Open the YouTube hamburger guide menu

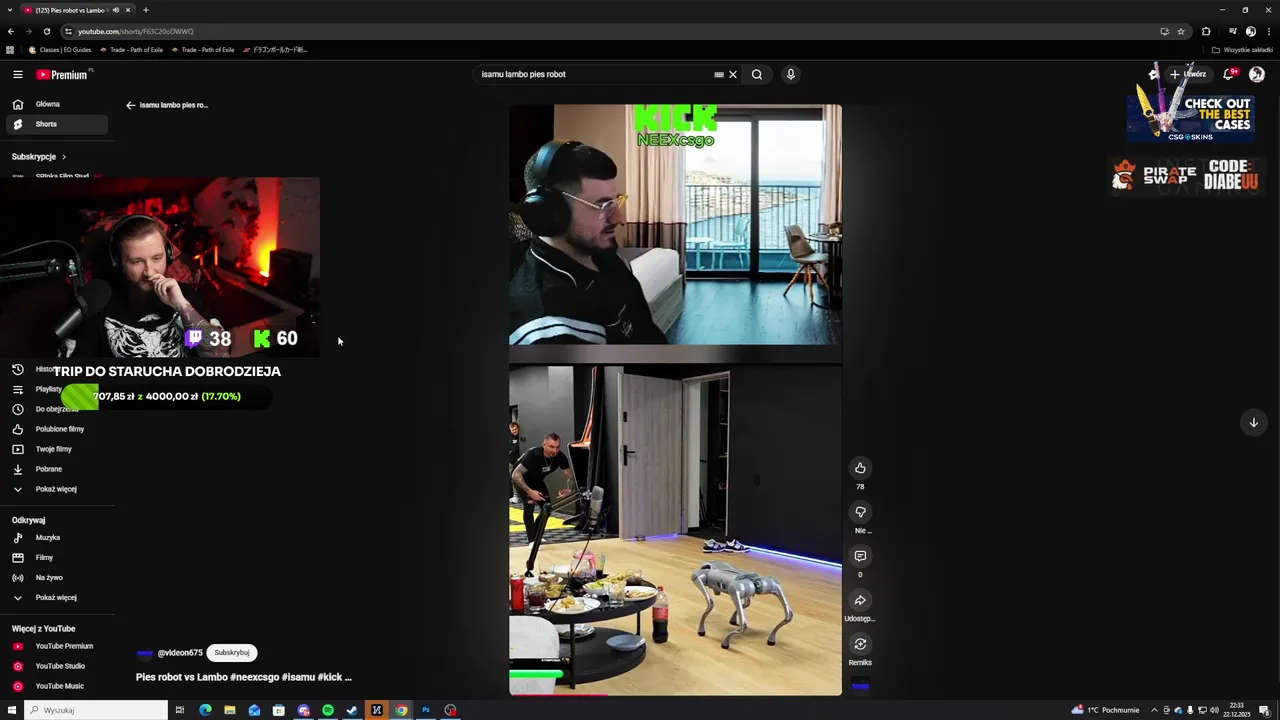tap(17, 74)
